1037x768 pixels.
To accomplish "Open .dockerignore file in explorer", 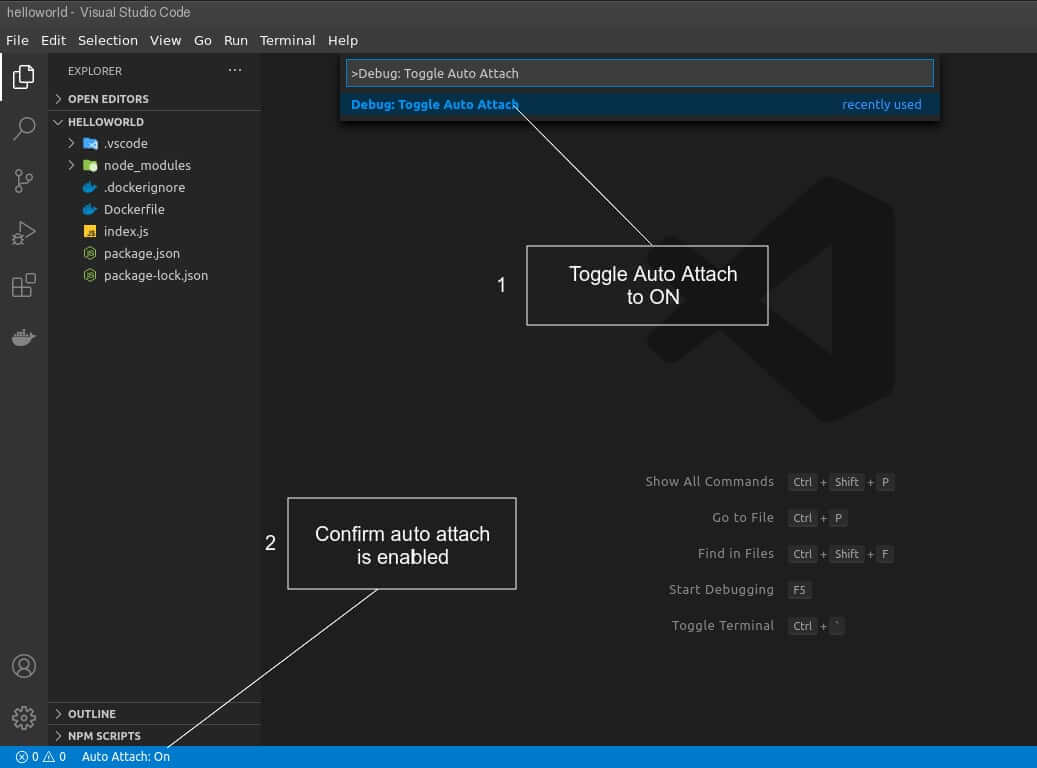I will [144, 187].
